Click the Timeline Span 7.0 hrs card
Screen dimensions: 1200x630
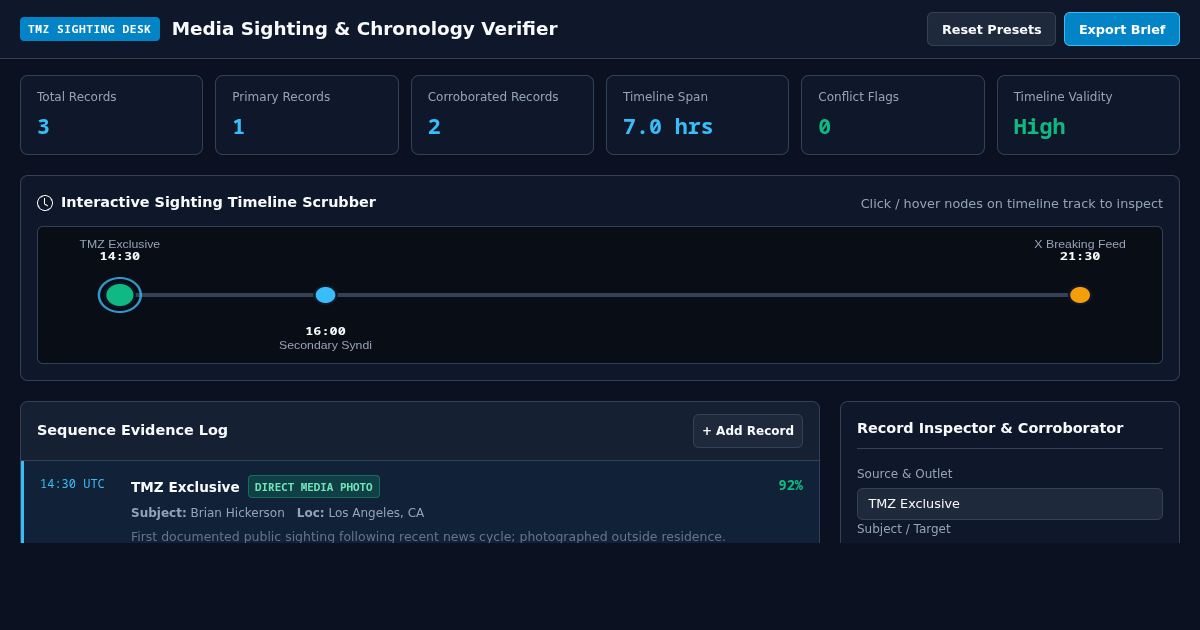pos(697,115)
